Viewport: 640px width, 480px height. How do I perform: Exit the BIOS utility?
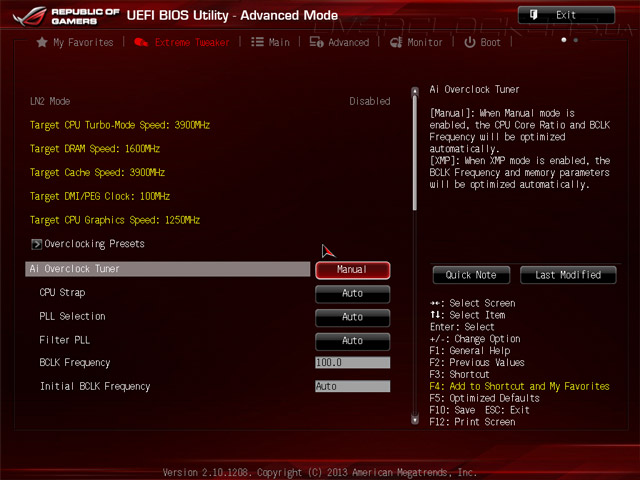(567, 15)
